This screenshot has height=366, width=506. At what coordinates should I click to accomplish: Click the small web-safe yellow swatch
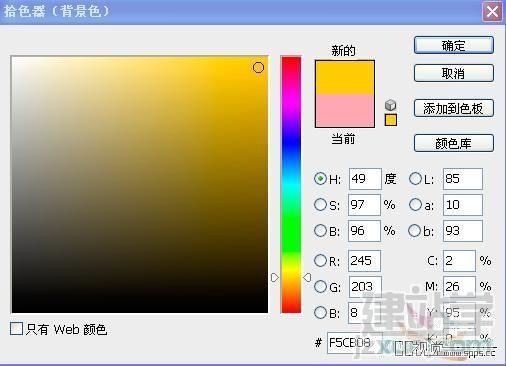(x=391, y=120)
